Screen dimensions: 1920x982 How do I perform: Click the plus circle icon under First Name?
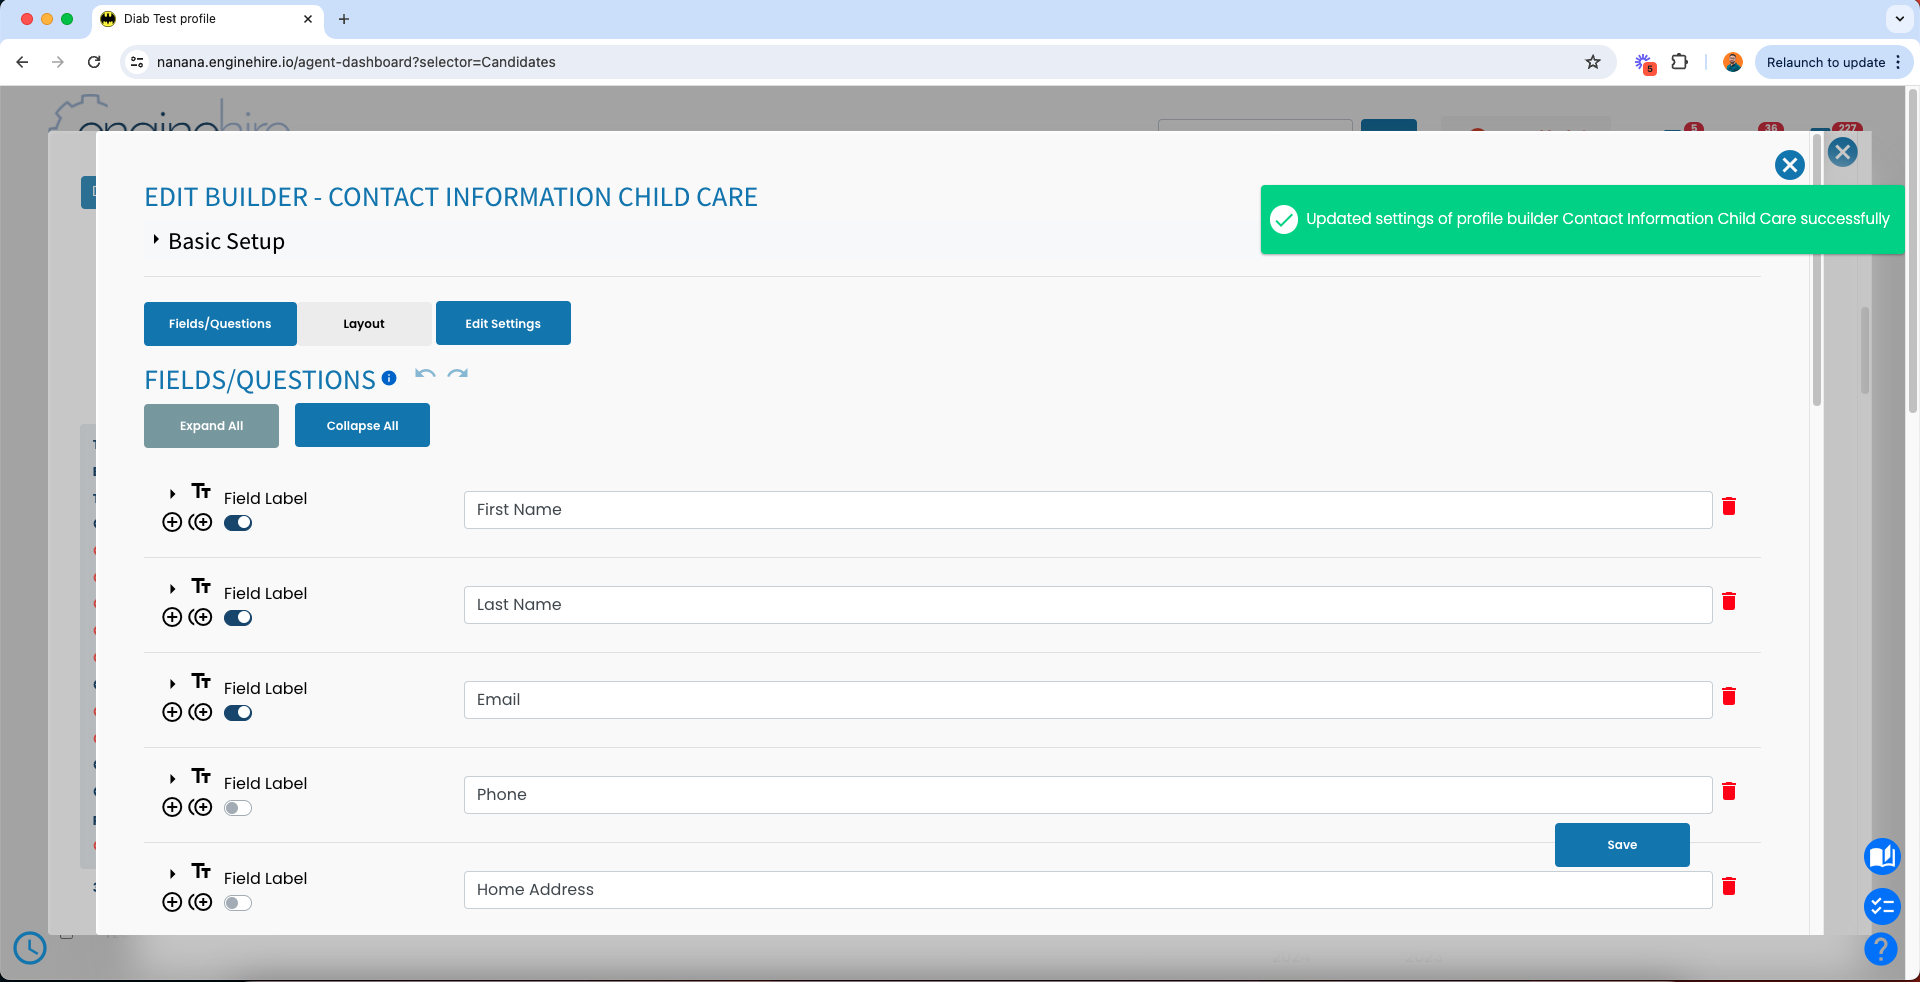(172, 522)
